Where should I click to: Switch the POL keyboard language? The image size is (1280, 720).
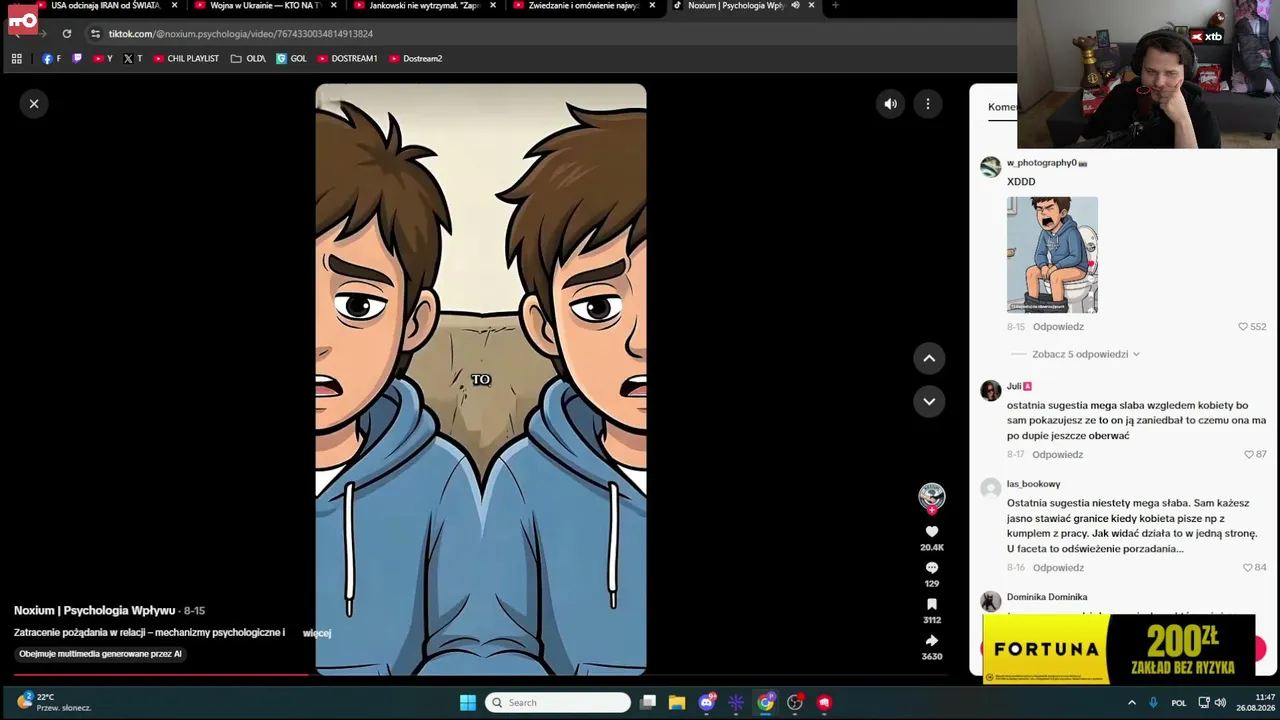[1179, 703]
